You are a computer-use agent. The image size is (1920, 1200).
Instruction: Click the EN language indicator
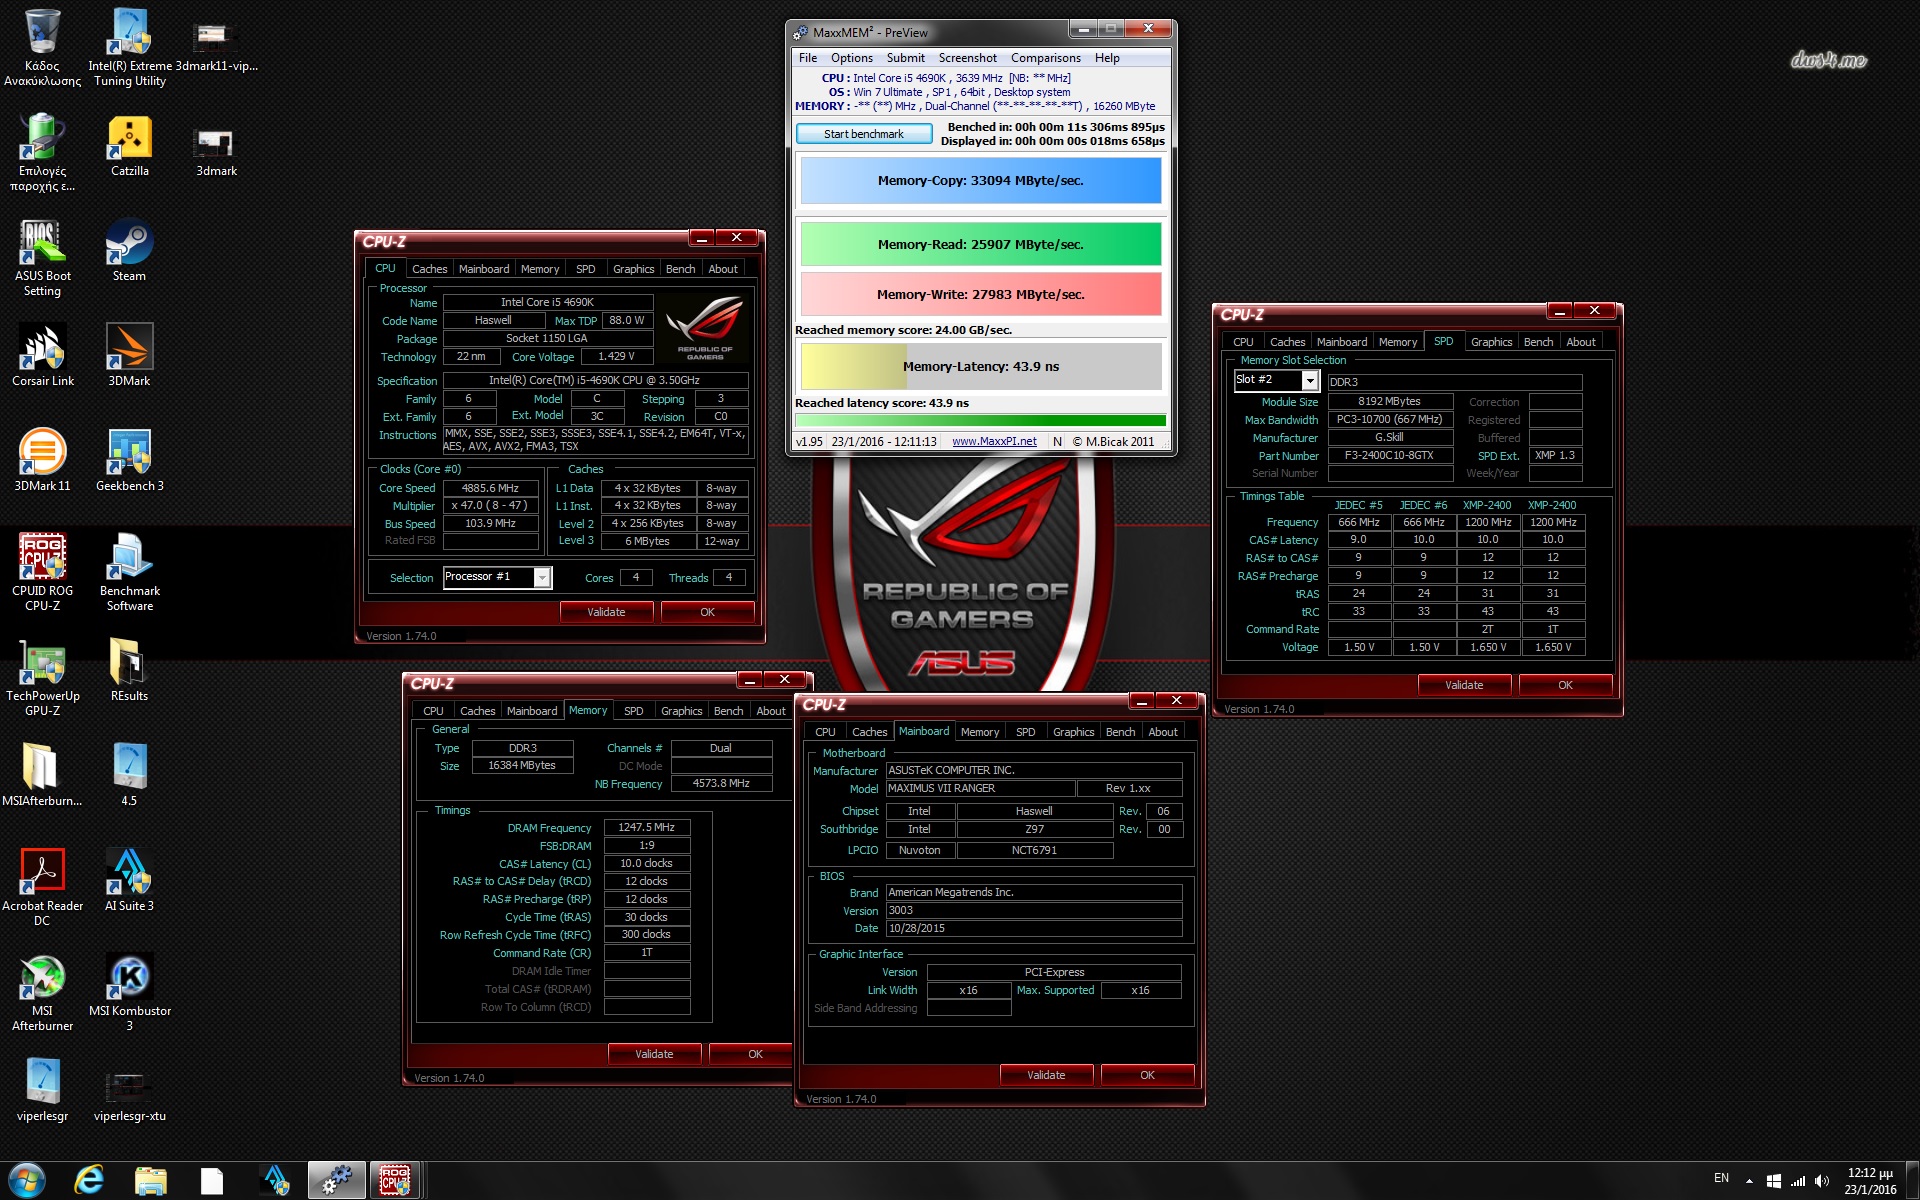click(1721, 1178)
